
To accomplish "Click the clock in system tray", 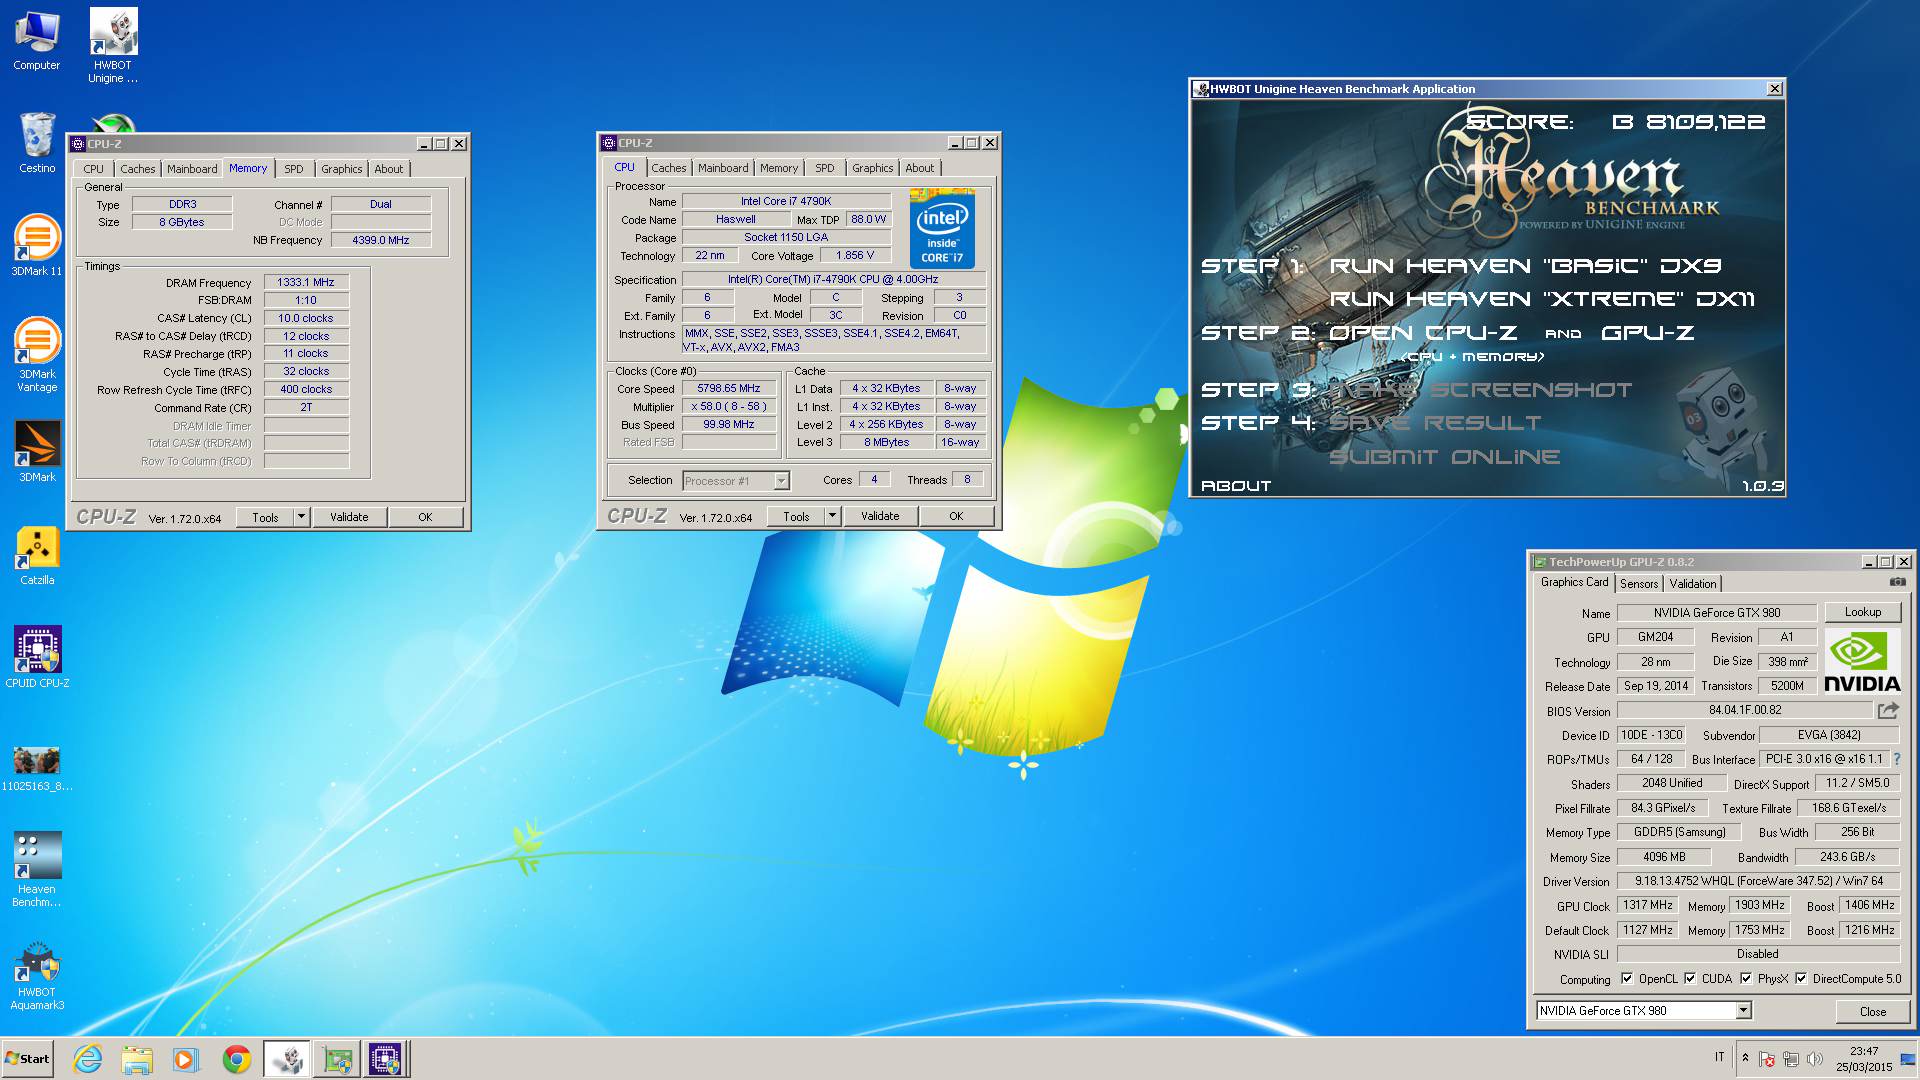I will (1864, 1059).
